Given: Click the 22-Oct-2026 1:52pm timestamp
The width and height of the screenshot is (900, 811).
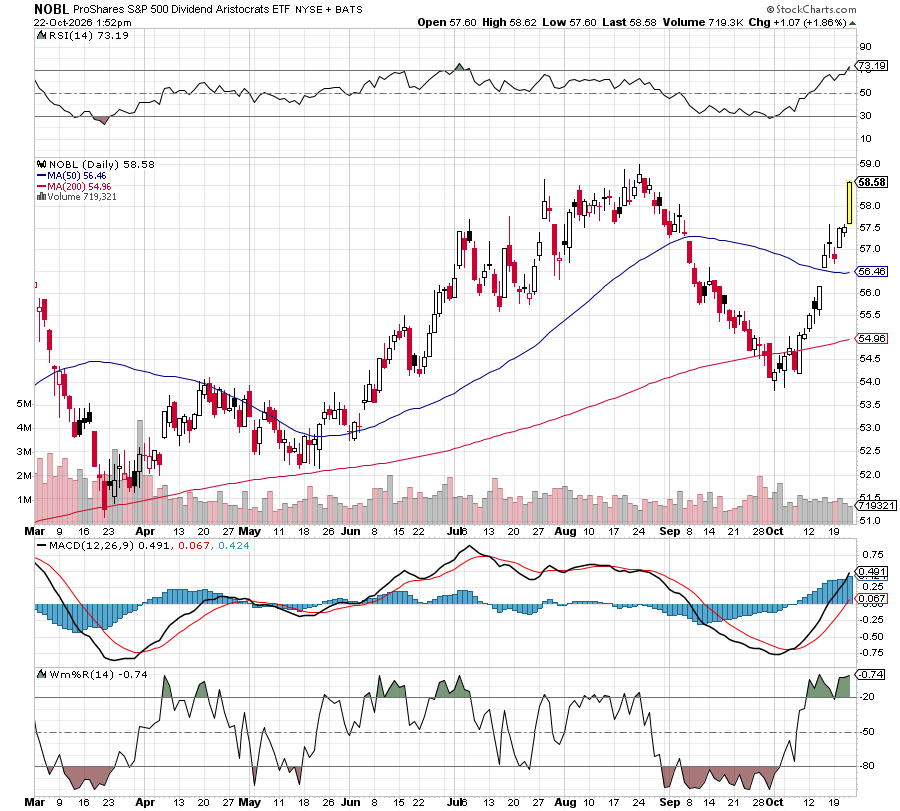Looking at the screenshot, I should click(x=83, y=23).
